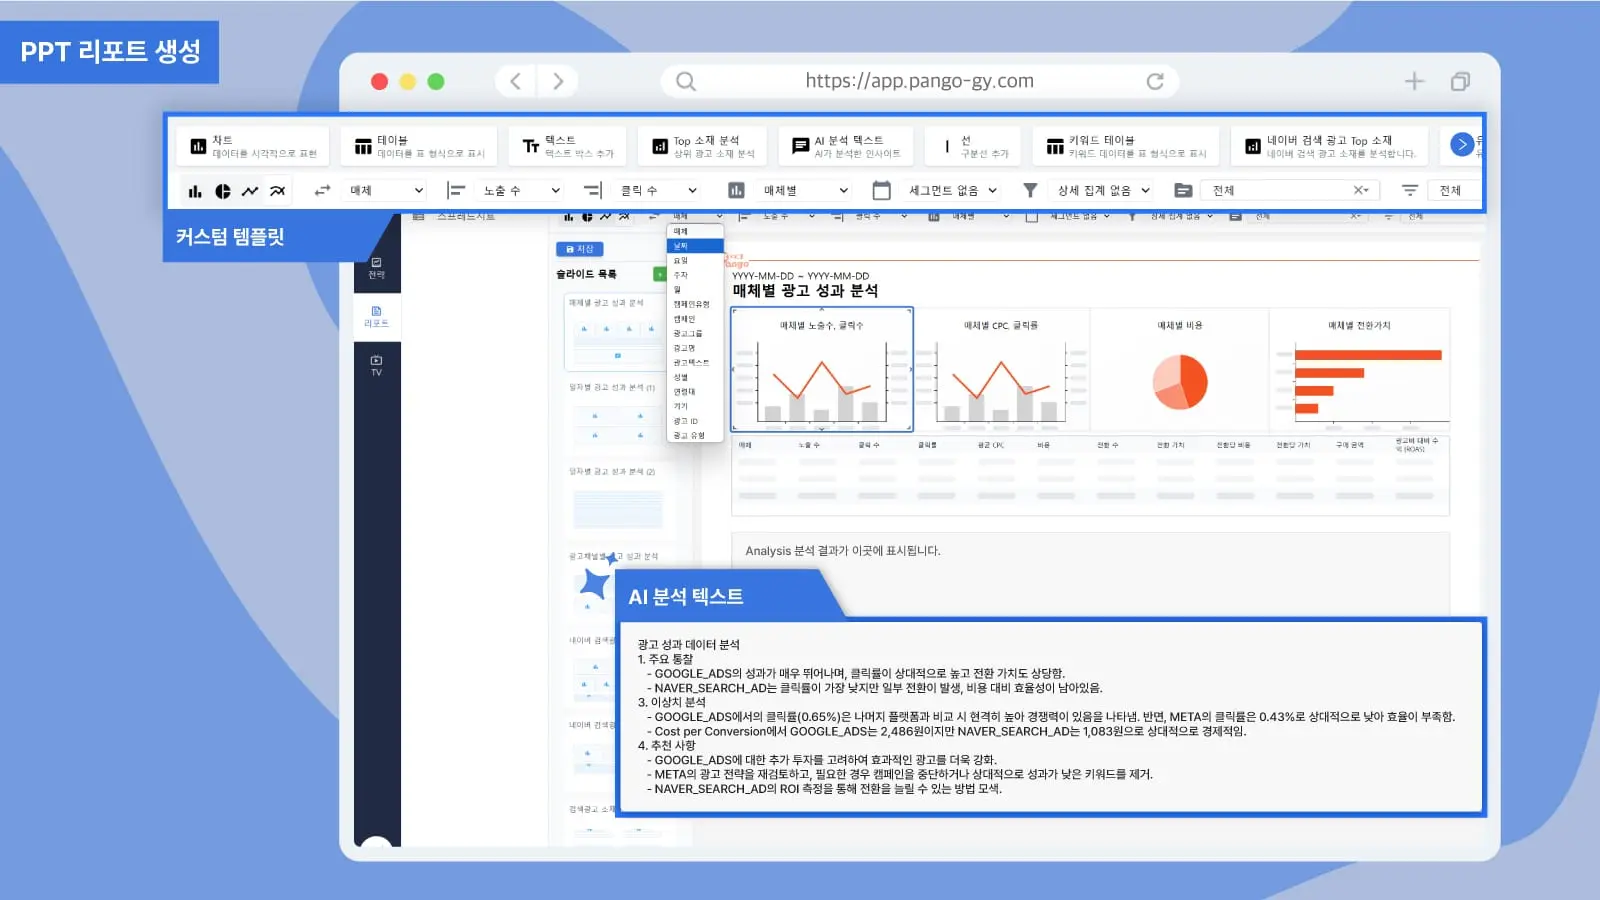Switch to the pie chart type icon
The width and height of the screenshot is (1600, 900).
pyautogui.click(x=223, y=191)
